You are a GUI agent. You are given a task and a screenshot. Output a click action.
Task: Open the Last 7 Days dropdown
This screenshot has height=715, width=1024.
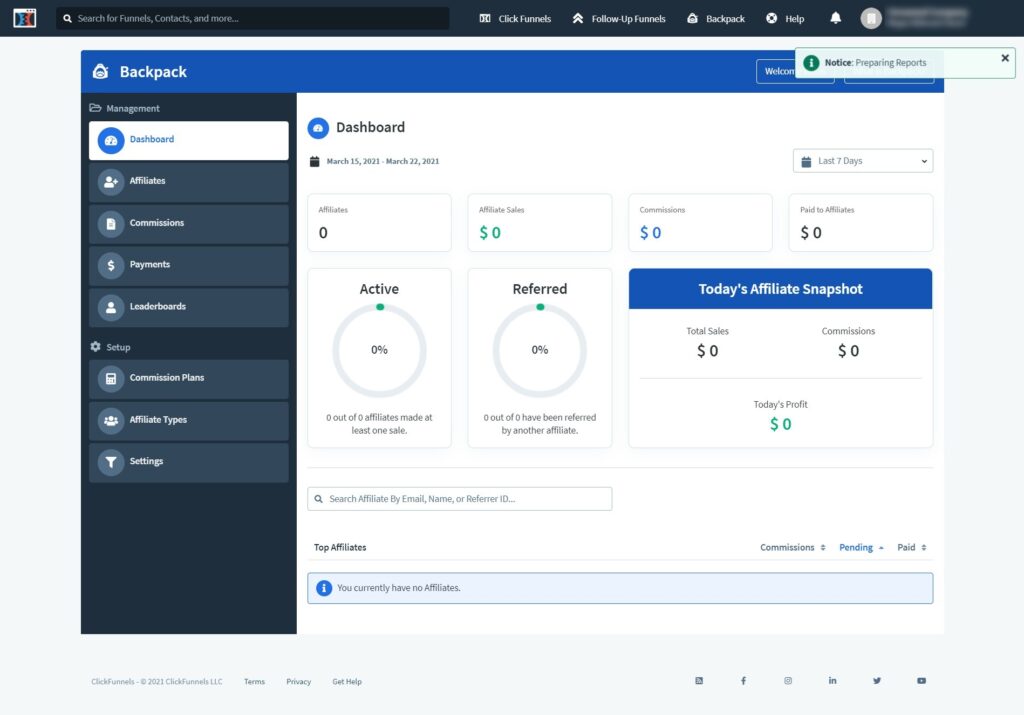tap(863, 161)
